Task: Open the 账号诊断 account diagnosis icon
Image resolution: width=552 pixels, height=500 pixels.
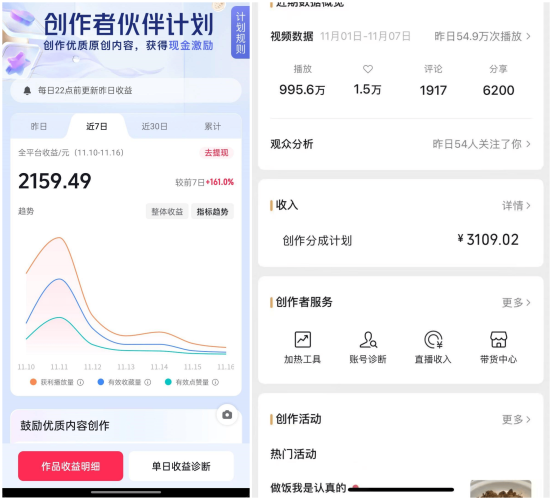Action: [x=368, y=340]
